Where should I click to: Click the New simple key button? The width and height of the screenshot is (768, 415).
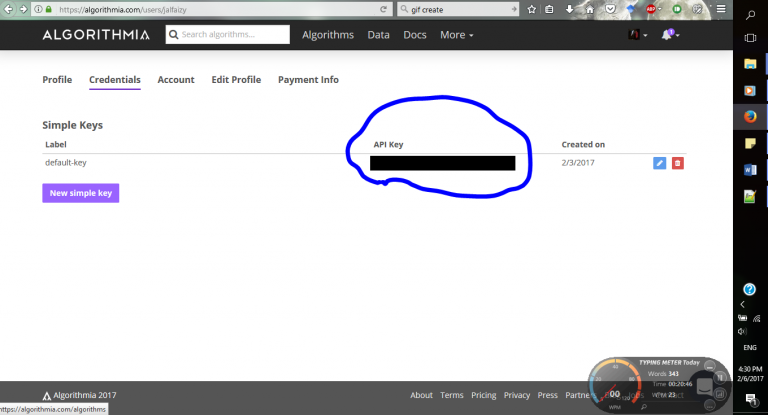pos(81,193)
